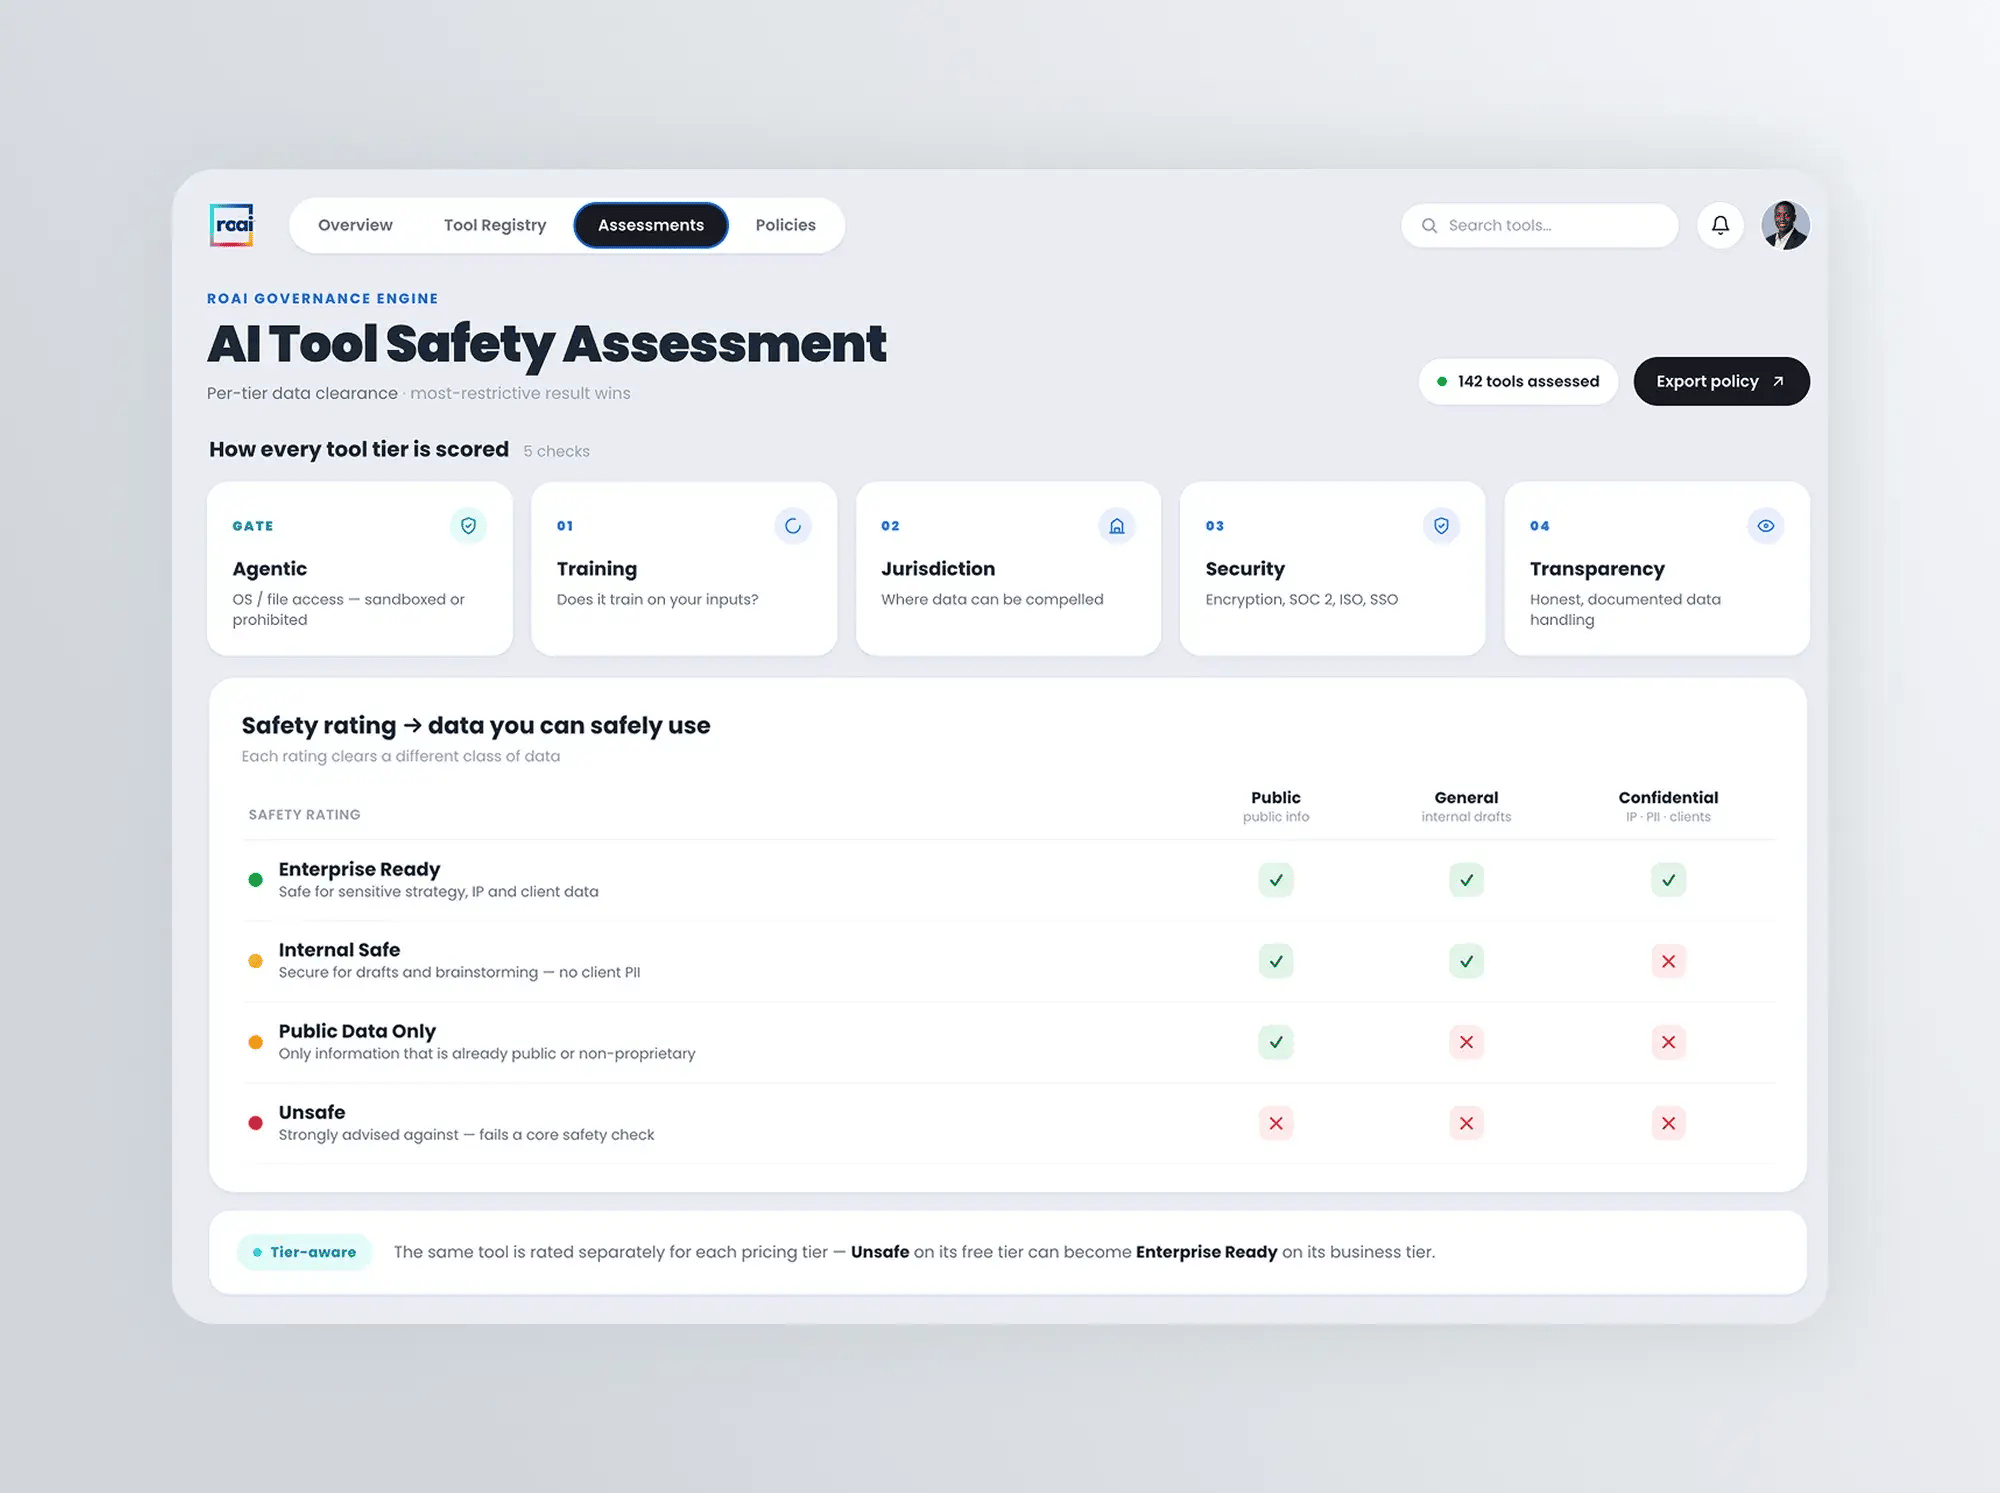Focus the Search tools field
Screen dimensions: 2000x1493
[x=1539, y=225]
